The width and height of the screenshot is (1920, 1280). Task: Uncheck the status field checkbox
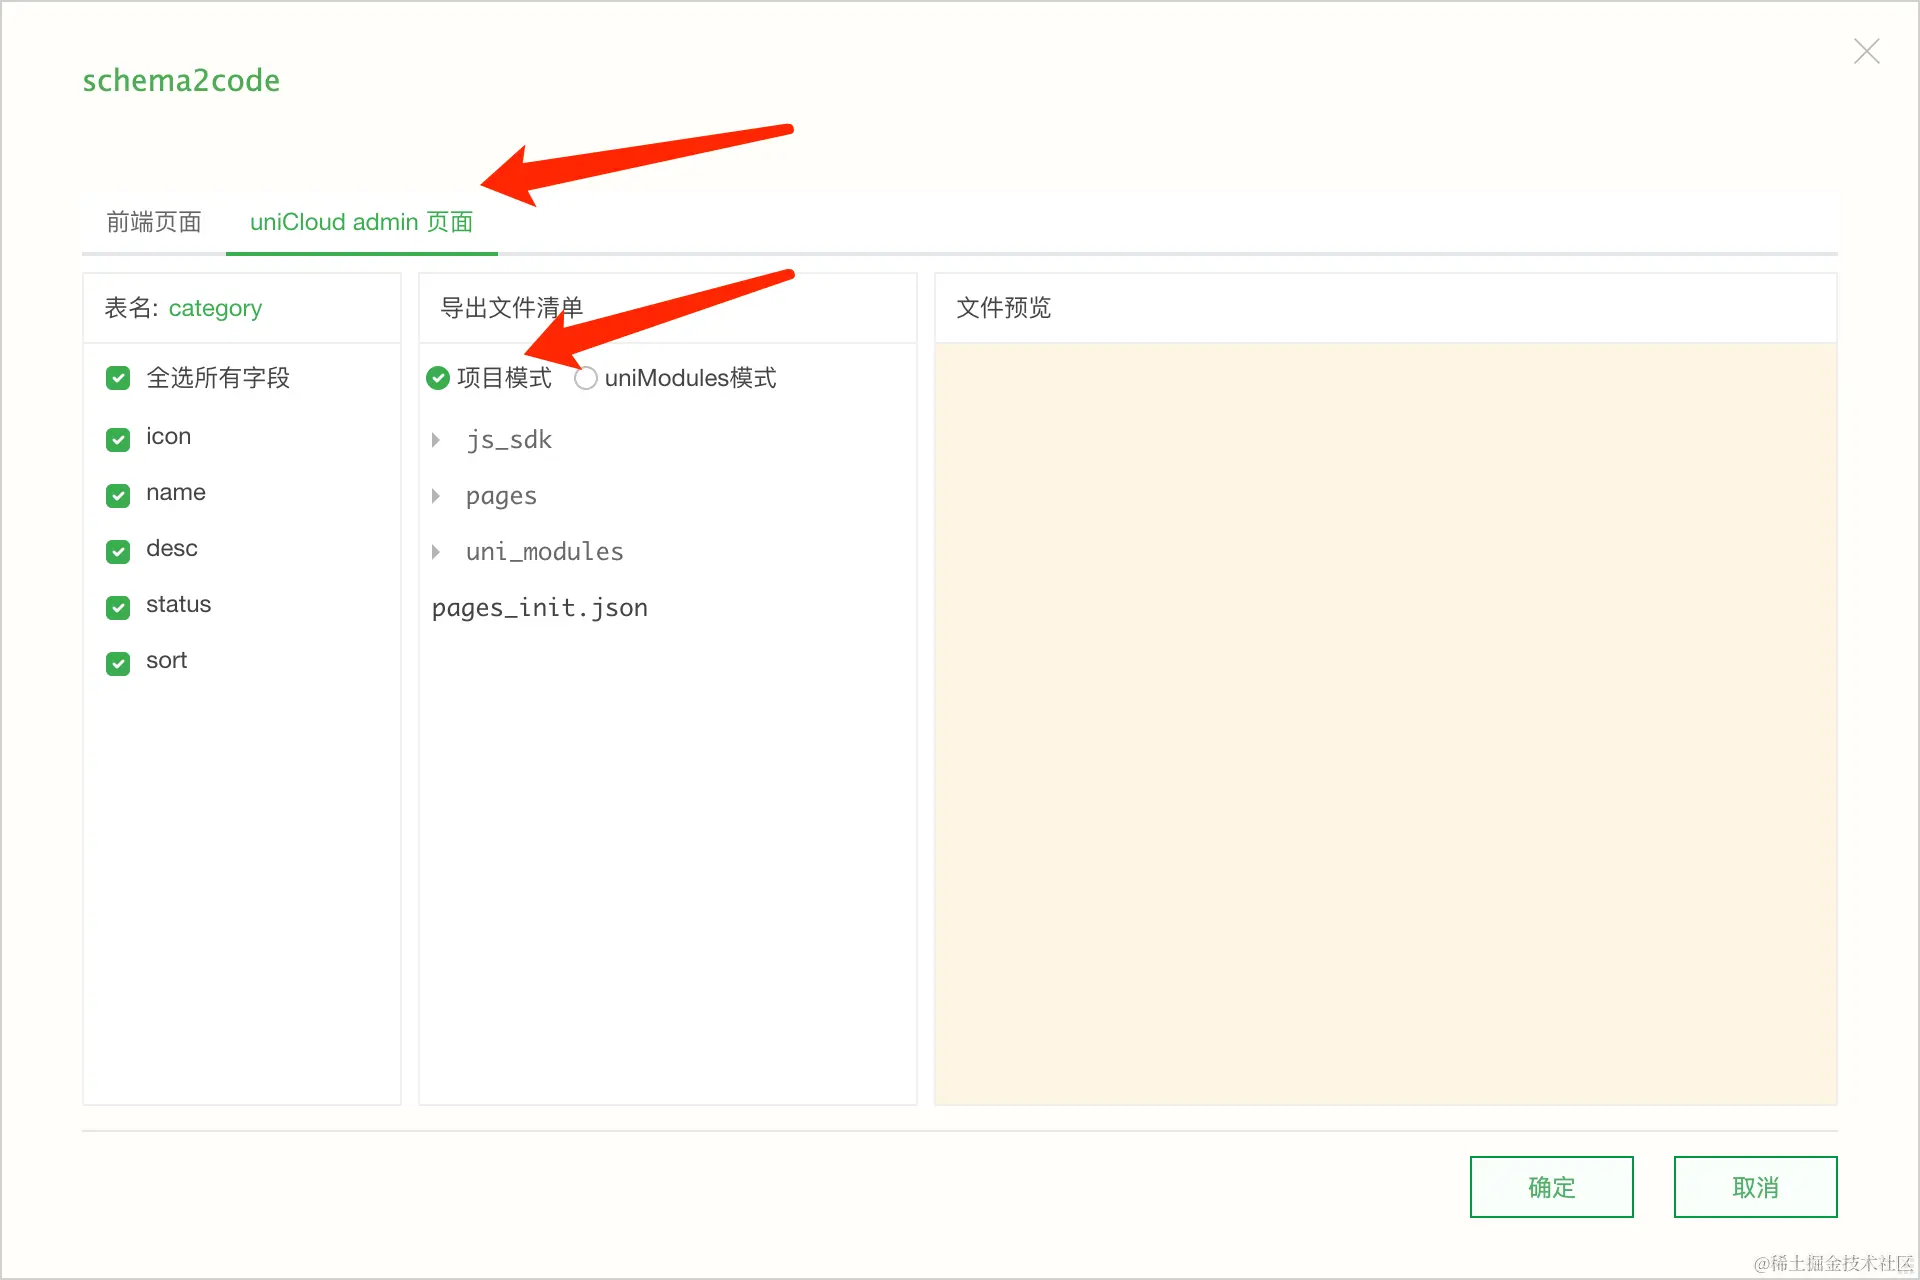[117, 606]
